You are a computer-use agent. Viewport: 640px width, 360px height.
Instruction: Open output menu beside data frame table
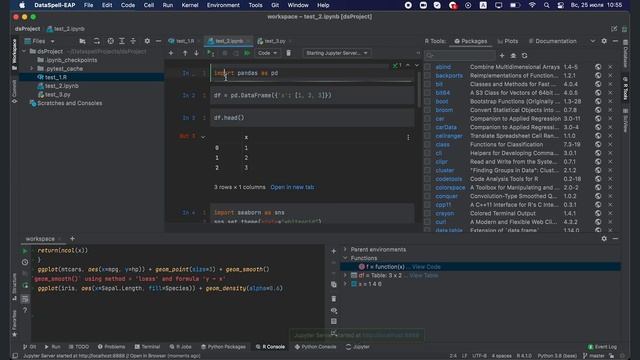click(x=408, y=138)
